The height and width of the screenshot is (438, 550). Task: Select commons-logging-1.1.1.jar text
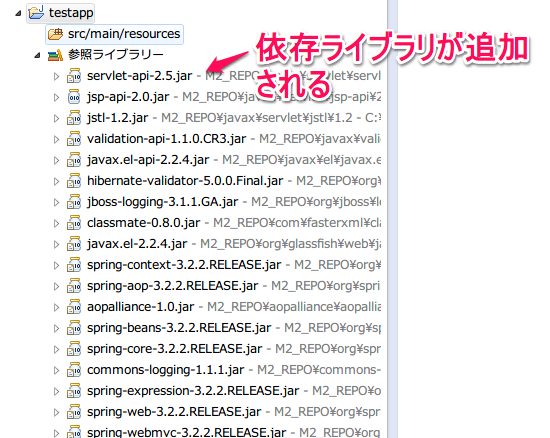click(x=166, y=370)
